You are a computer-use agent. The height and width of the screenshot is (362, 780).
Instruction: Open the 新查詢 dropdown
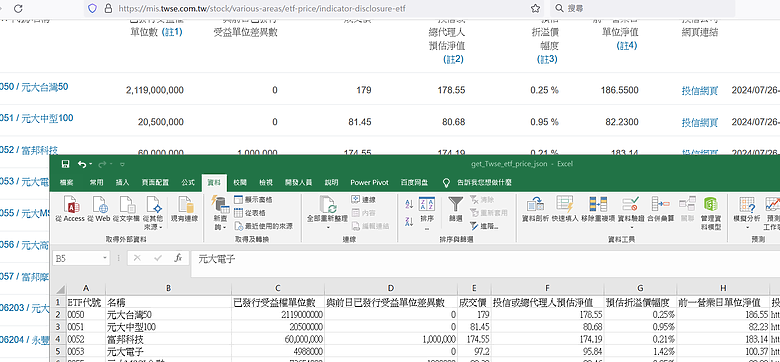point(220,212)
